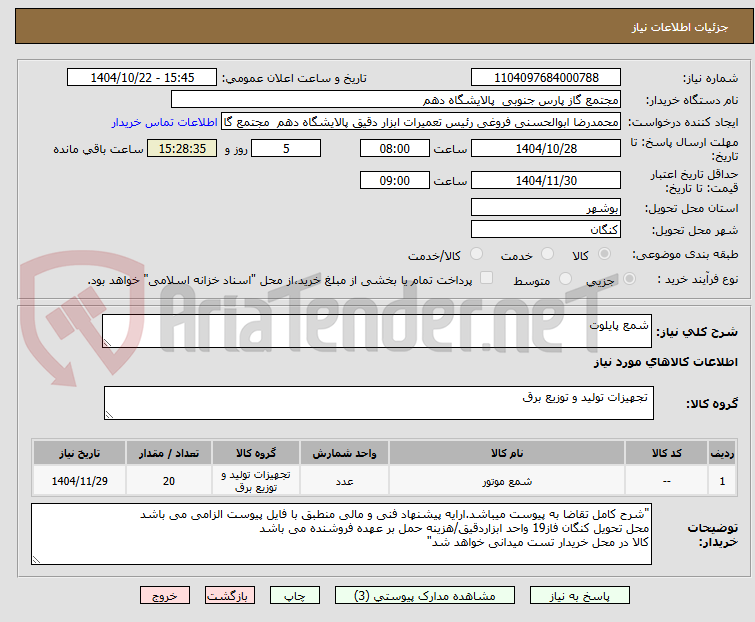Click the شمع پایلوت description textarea
The width and height of the screenshot is (755, 622).
(377, 331)
